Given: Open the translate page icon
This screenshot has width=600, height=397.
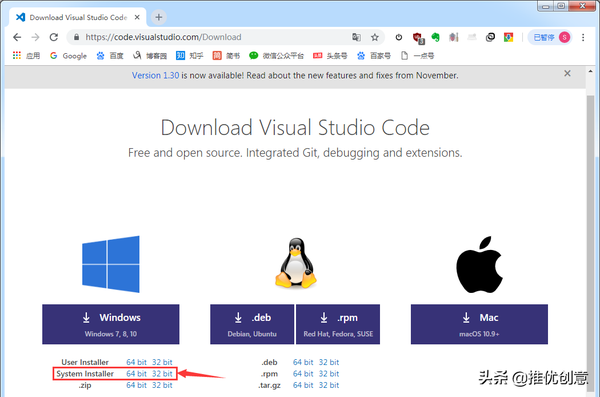Looking at the screenshot, I should pos(356,37).
